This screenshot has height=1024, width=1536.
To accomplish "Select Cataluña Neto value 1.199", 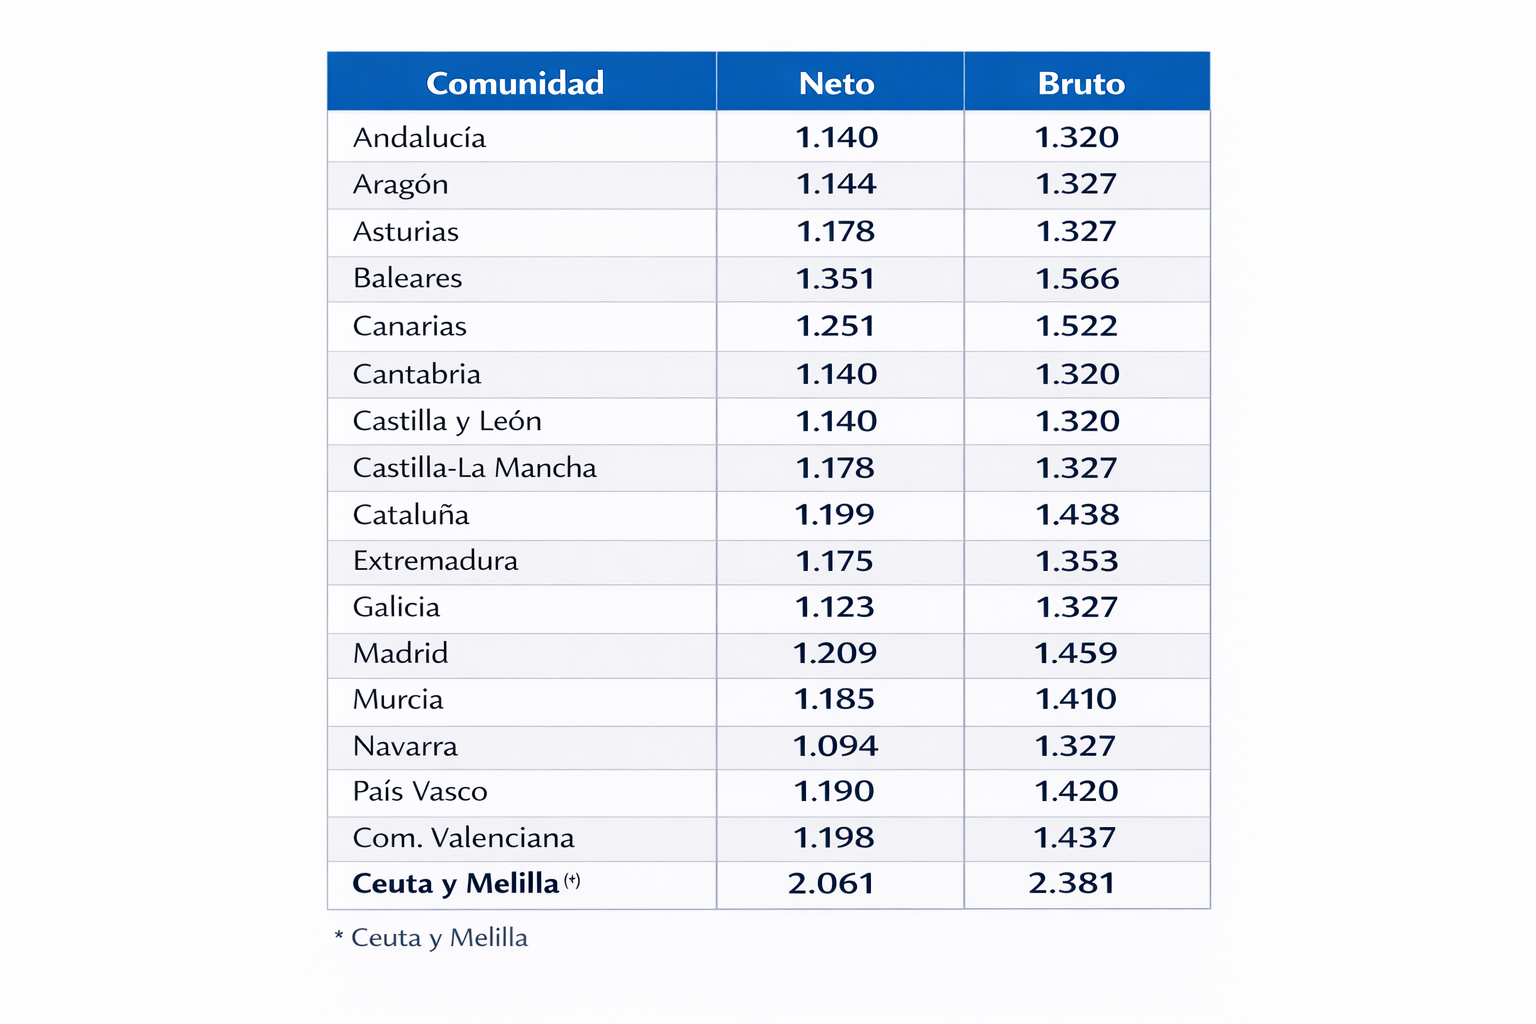I will (834, 515).
